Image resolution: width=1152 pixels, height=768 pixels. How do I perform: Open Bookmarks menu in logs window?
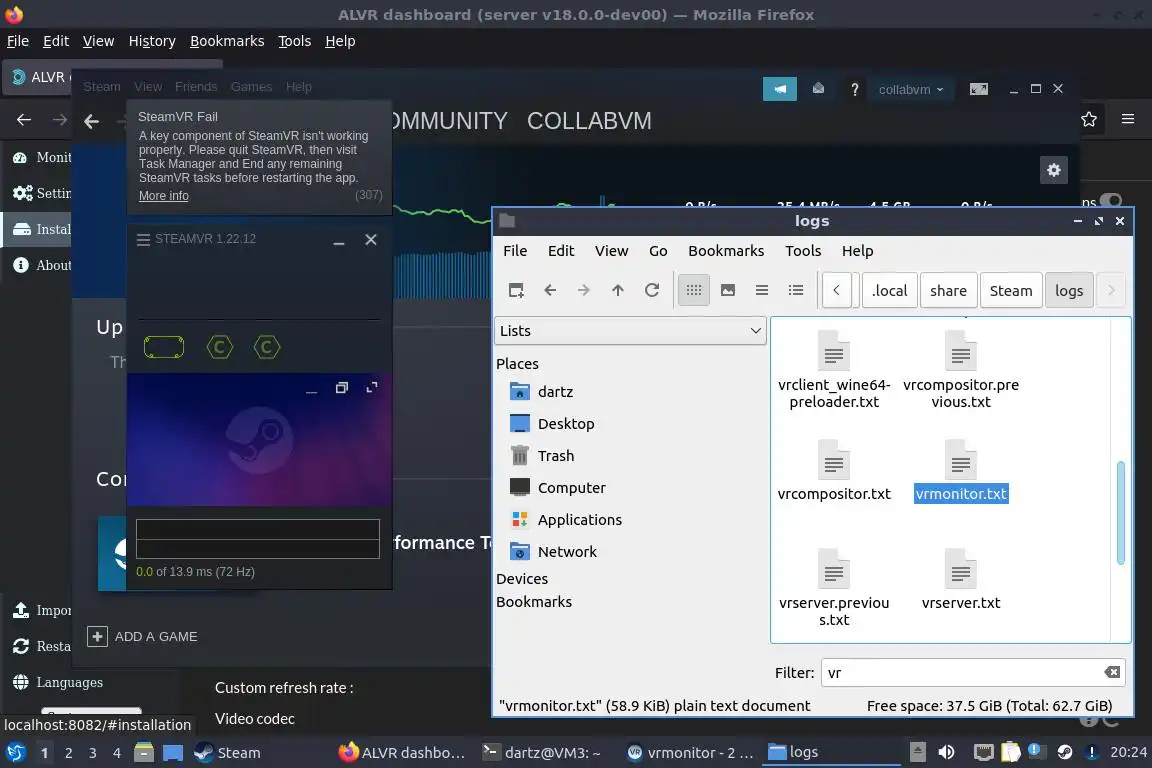coord(726,251)
